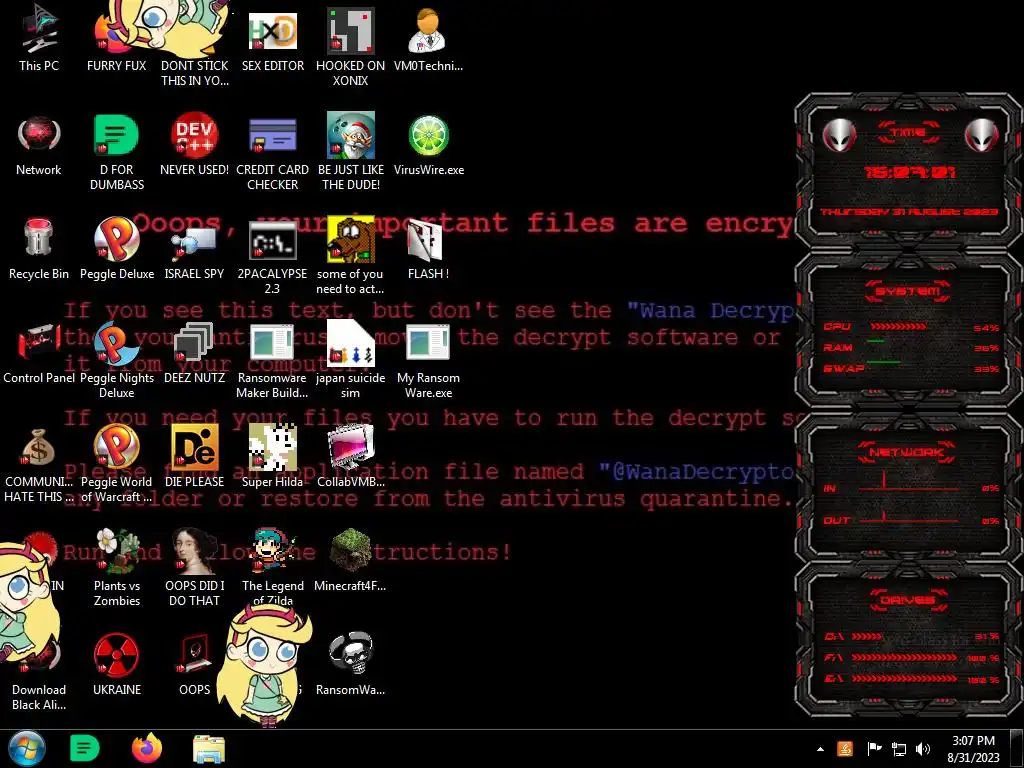Select the 'some of you need to act...' icon
The width and height of the screenshot is (1024, 768).
pyautogui.click(x=351, y=255)
